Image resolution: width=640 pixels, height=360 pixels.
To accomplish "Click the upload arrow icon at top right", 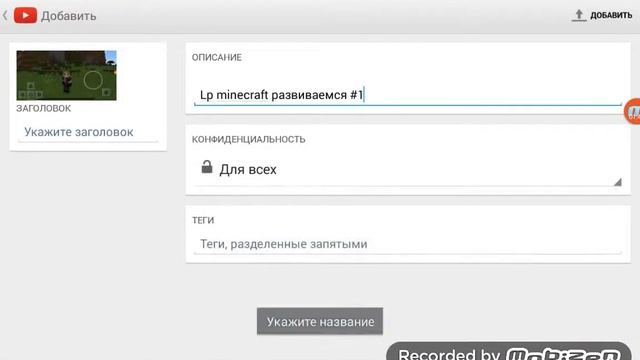I will tap(578, 16).
